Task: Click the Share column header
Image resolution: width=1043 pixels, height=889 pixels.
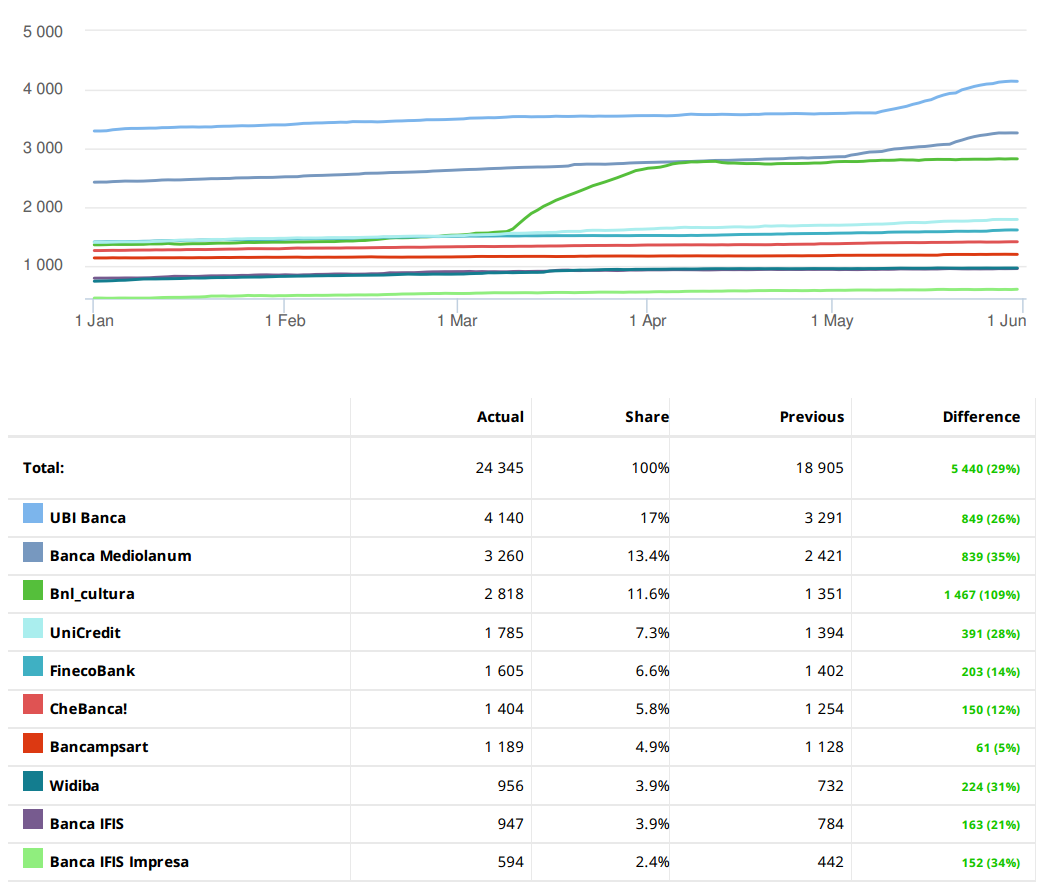Action: point(647,417)
